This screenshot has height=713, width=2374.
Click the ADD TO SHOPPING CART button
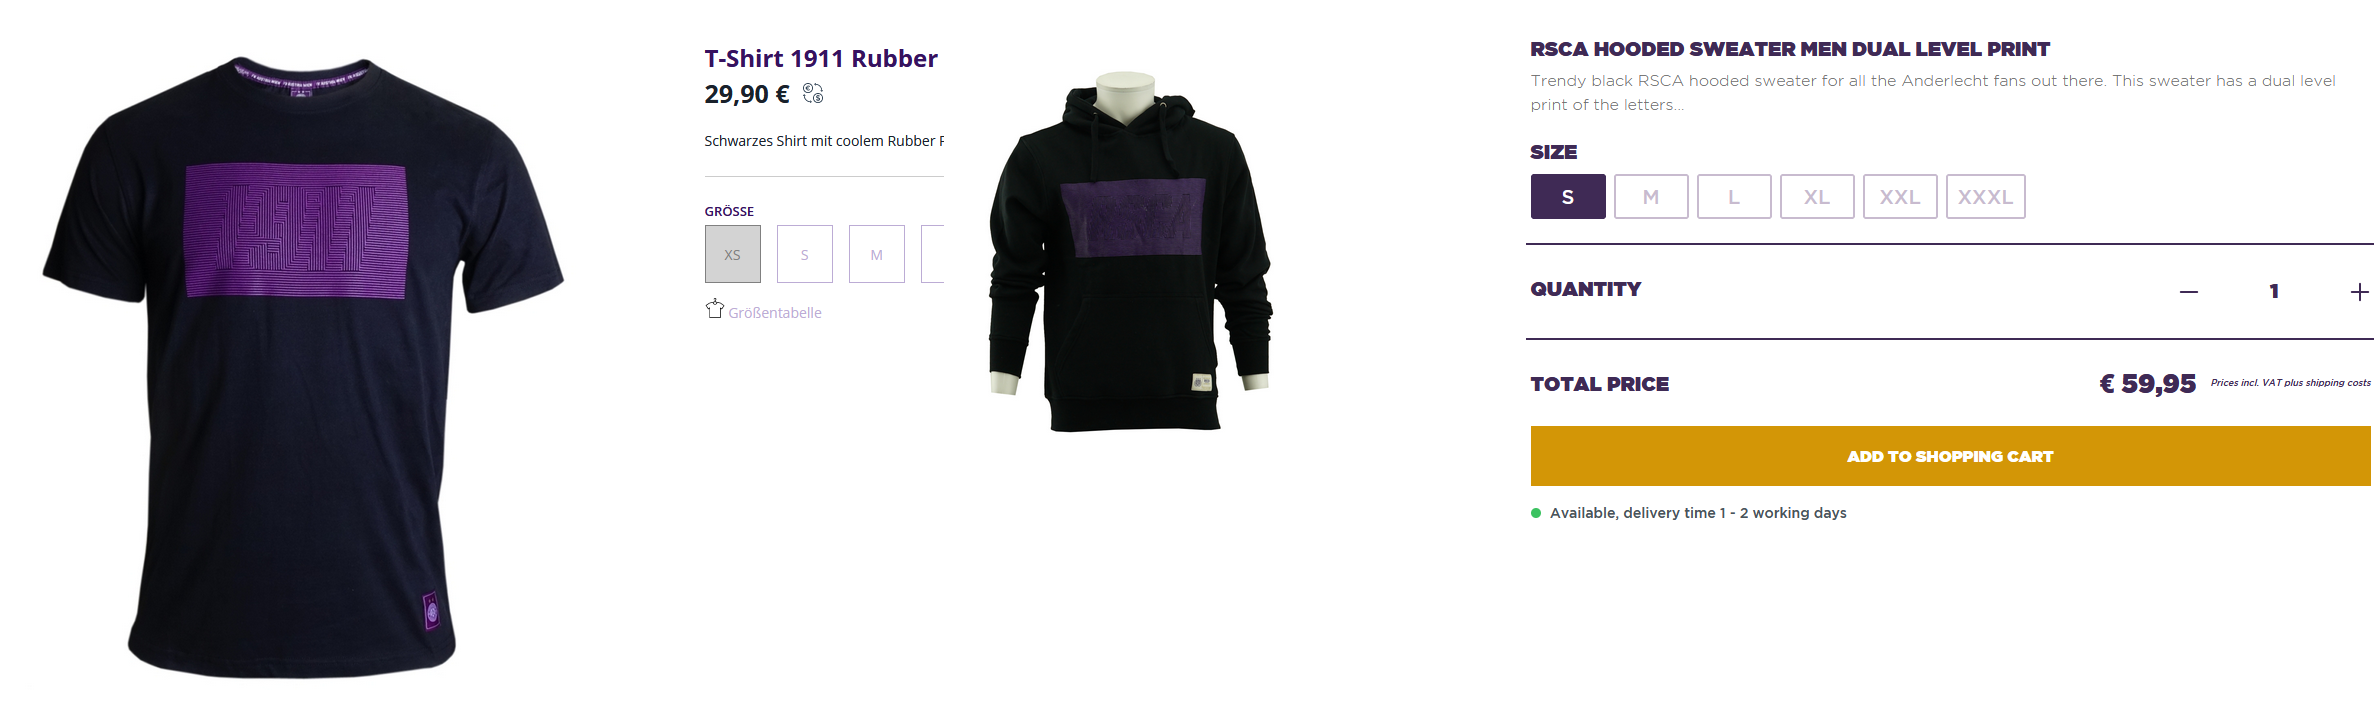(x=1950, y=456)
